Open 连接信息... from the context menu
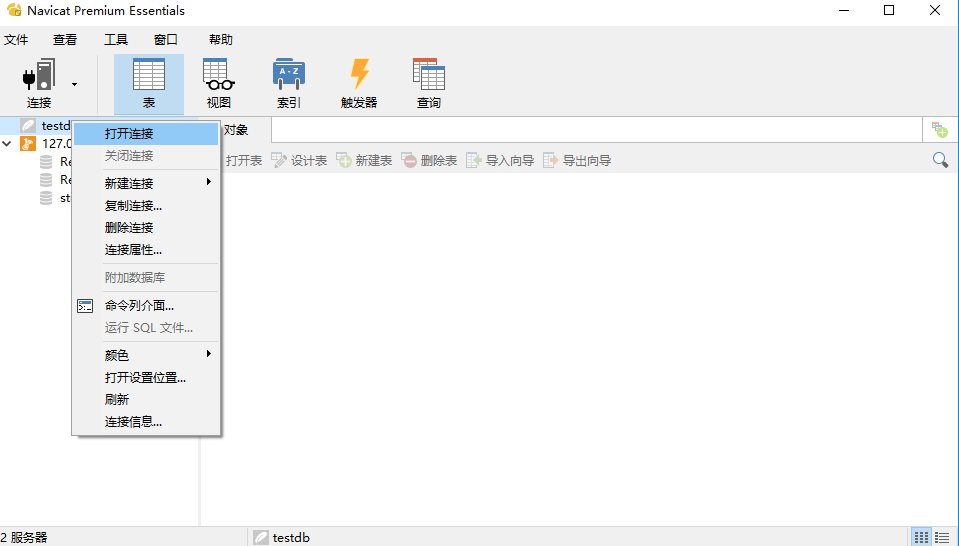The width and height of the screenshot is (959, 546). [x=146, y=421]
